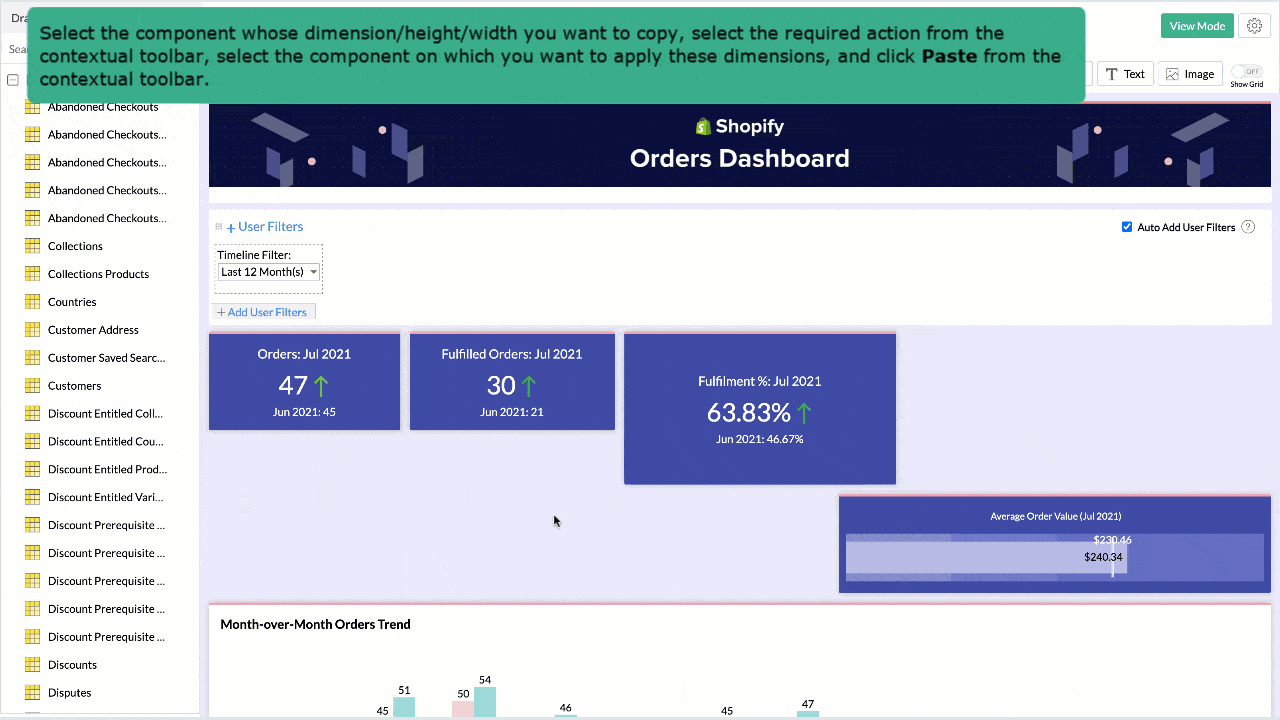Viewport: 1280px width, 720px height.
Task: Click the Average Order Value bullet chart bar
Action: [985, 557]
